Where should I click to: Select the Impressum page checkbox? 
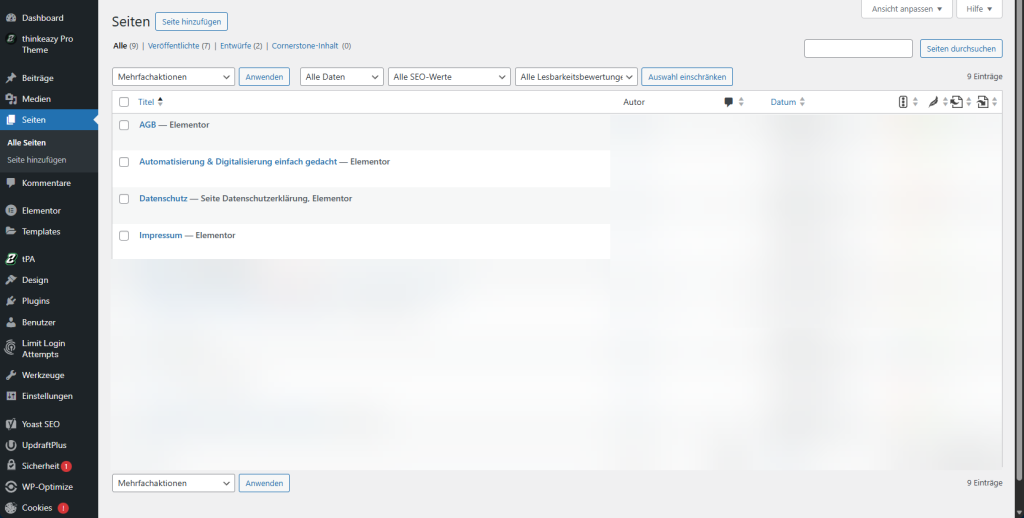tap(124, 236)
